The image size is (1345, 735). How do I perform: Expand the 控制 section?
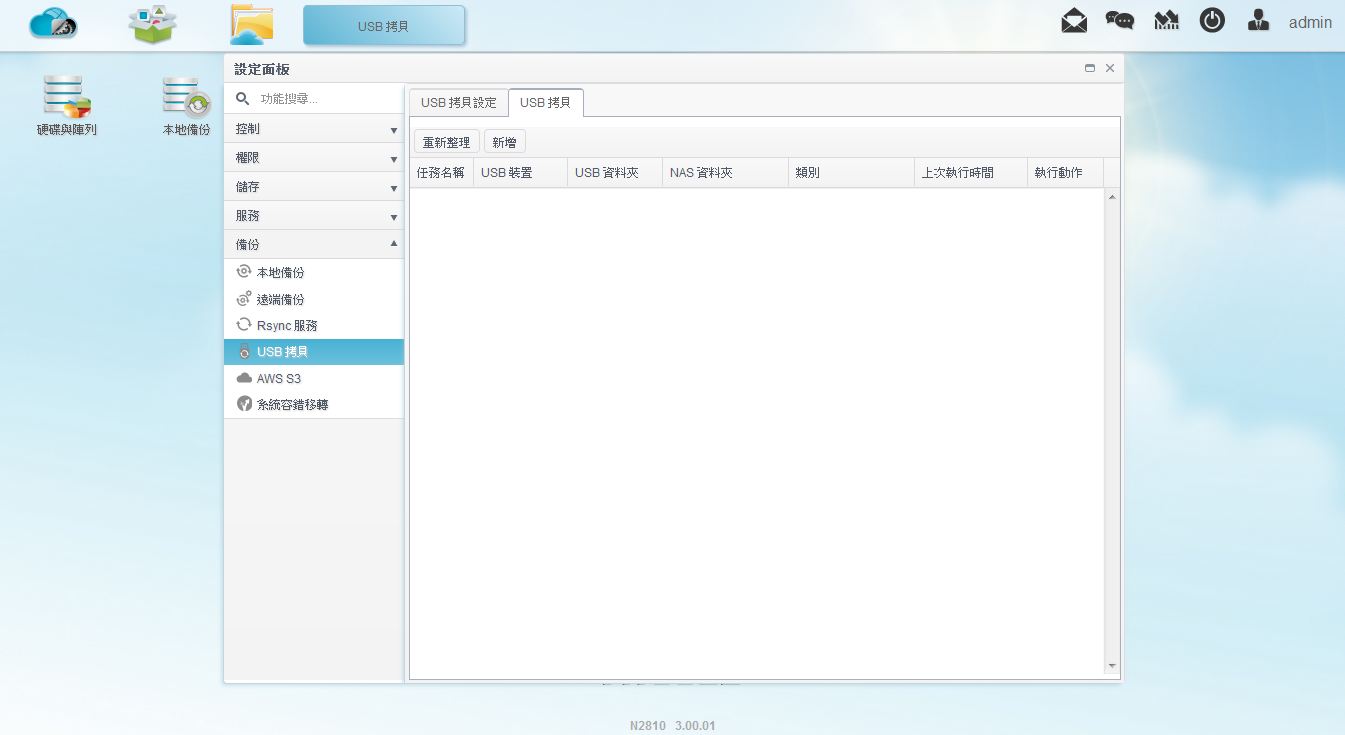coord(314,129)
